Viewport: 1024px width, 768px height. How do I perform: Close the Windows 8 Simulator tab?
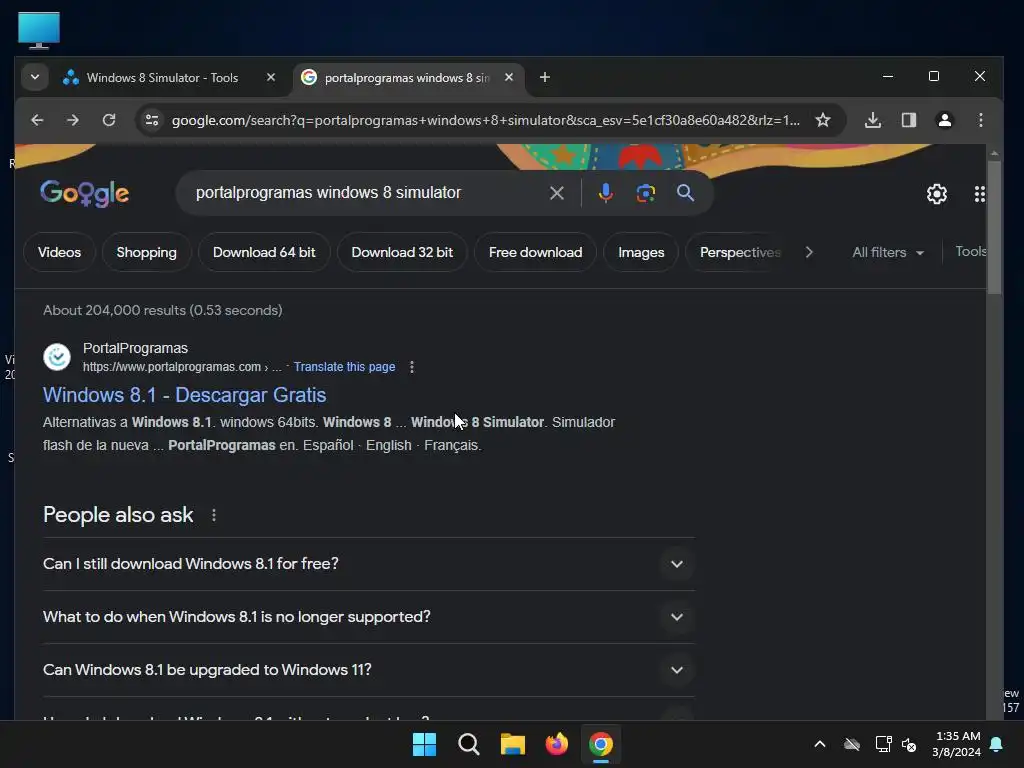click(271, 77)
